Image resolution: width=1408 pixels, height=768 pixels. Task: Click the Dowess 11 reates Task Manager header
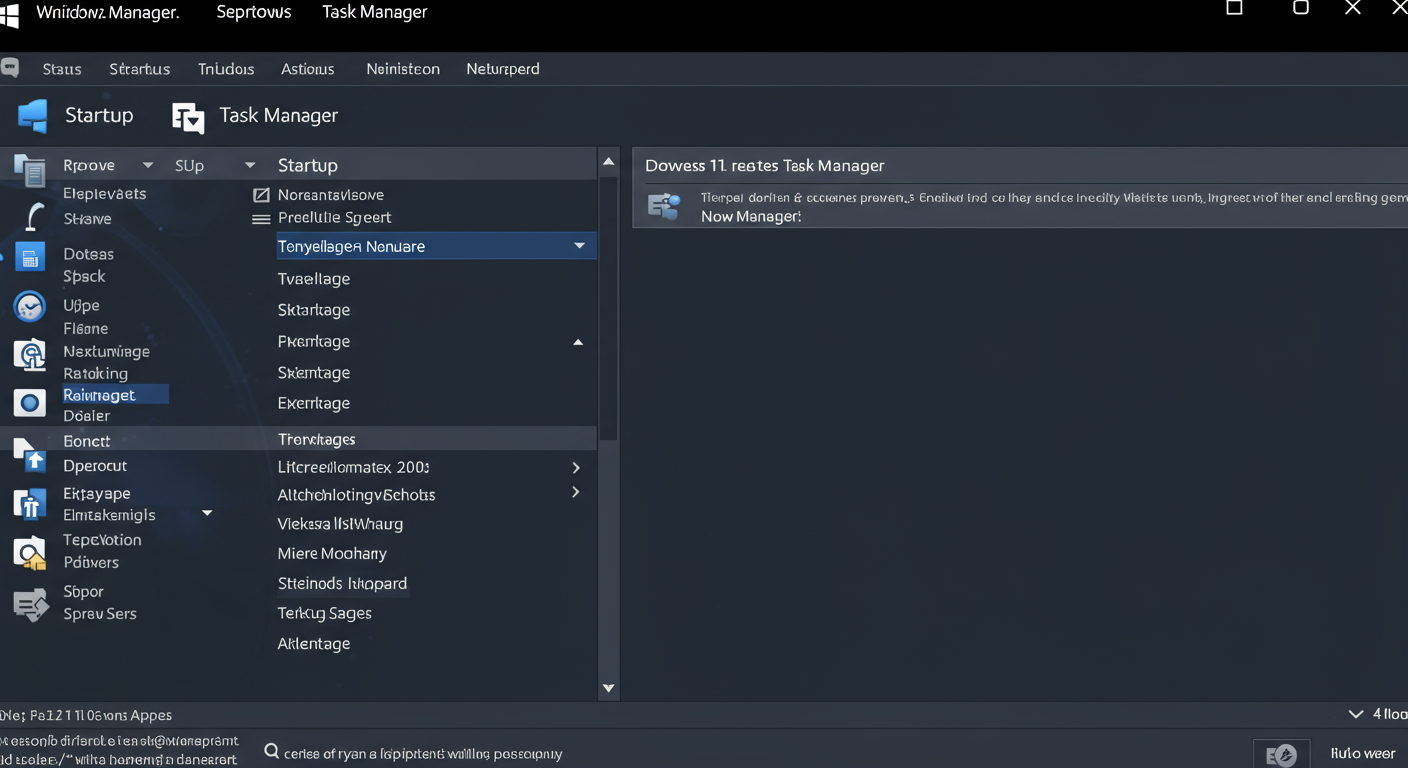pyautogui.click(x=765, y=166)
